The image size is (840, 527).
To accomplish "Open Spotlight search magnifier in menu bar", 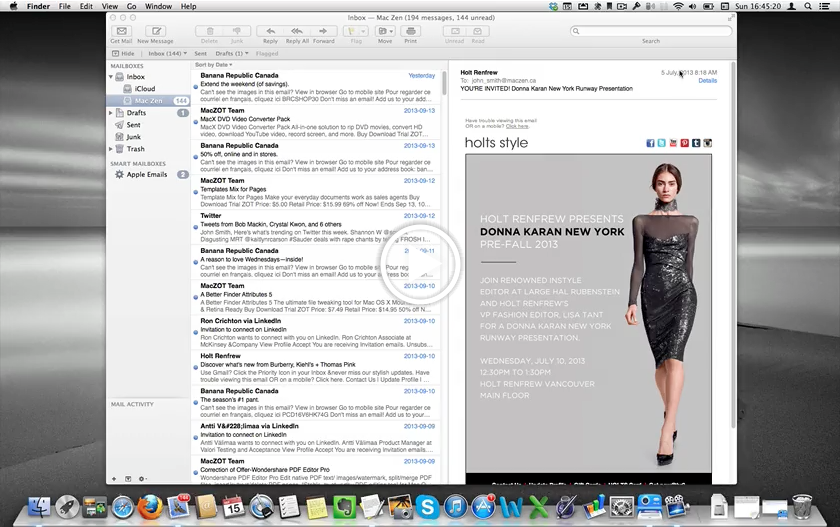I will point(808,6).
